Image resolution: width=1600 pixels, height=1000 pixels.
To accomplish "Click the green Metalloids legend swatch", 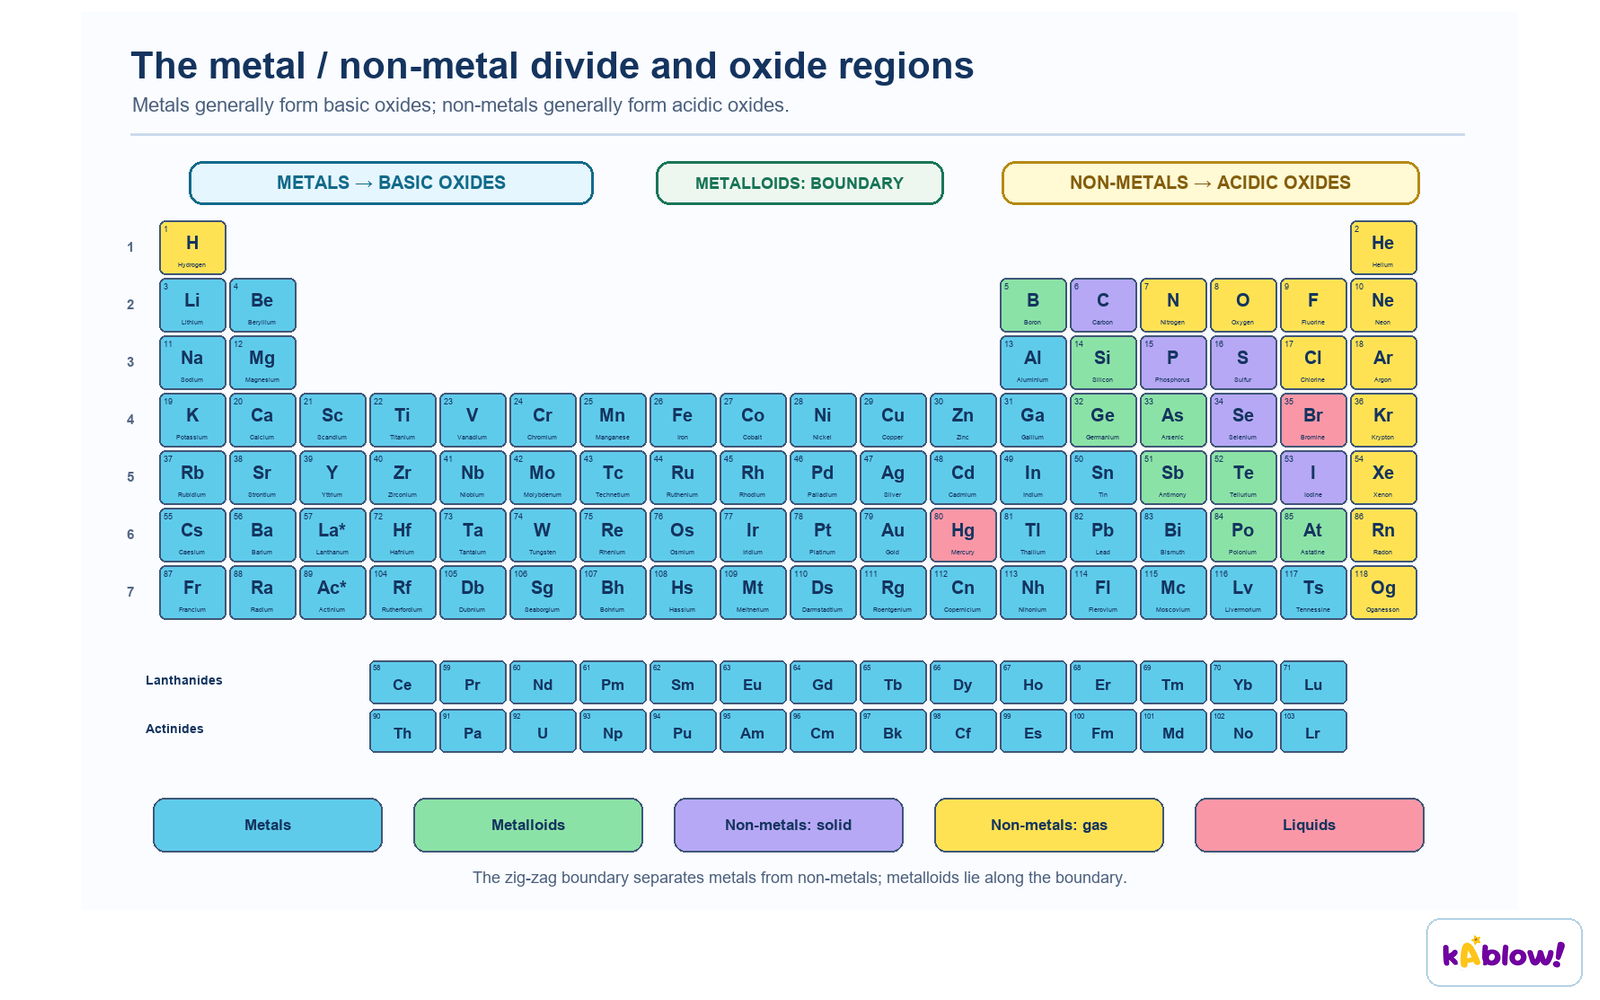I will pyautogui.click(x=528, y=825).
